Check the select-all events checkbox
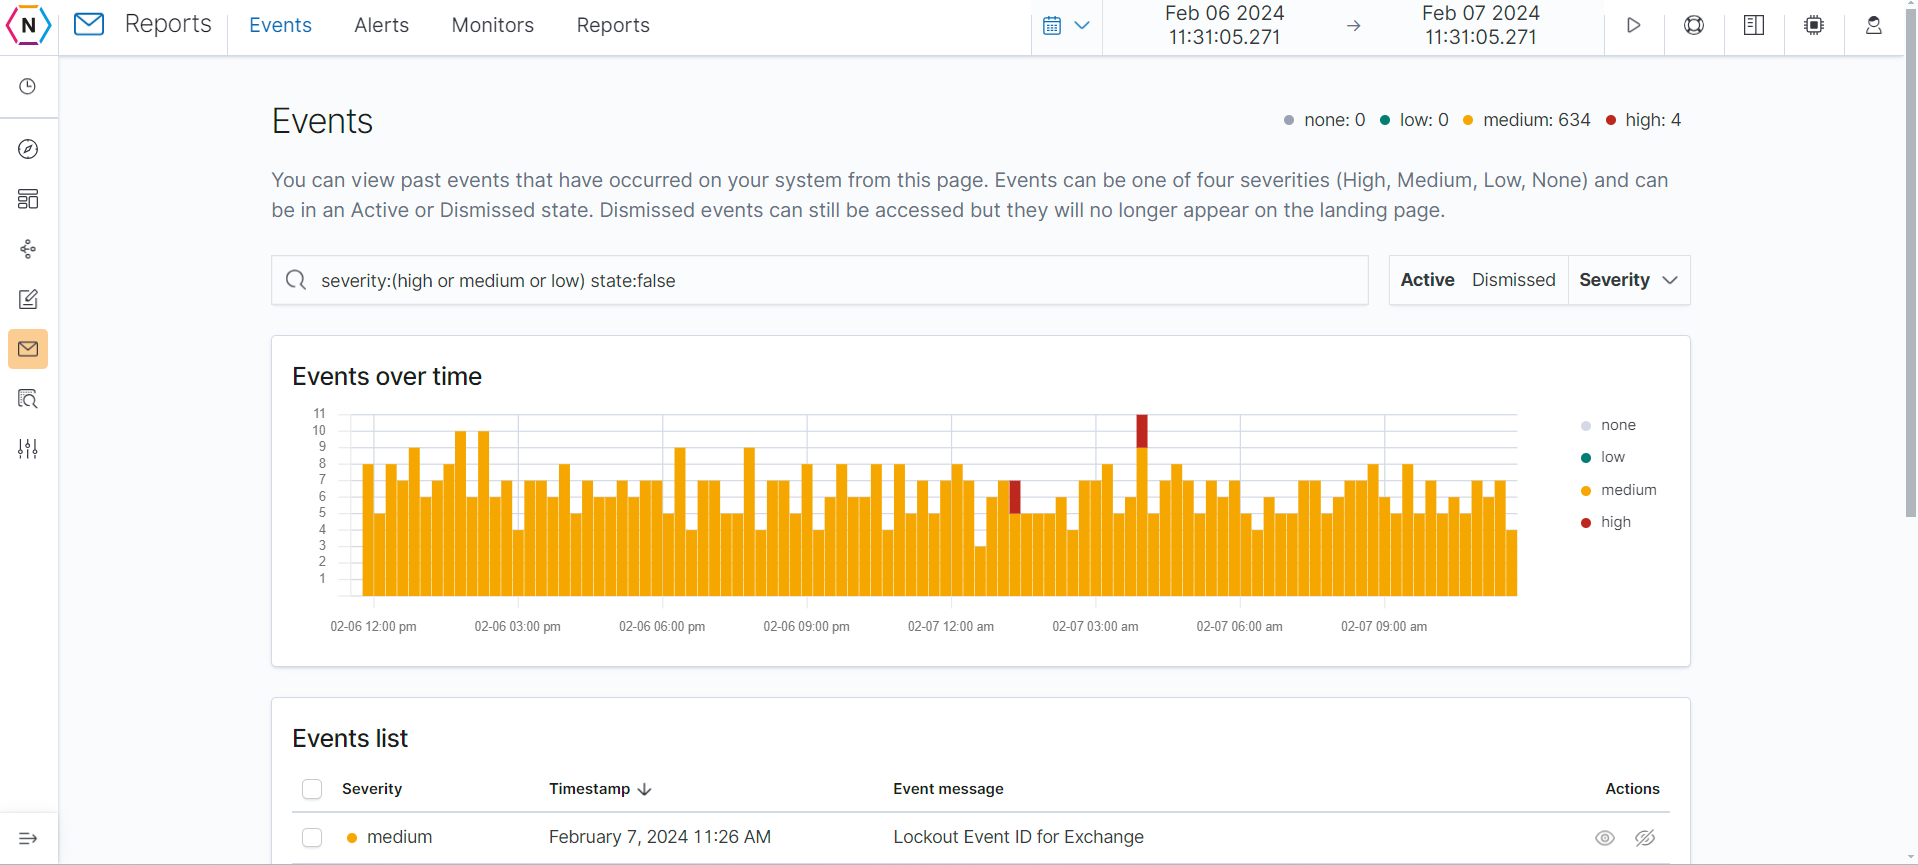Viewport: 1918px width, 865px height. (x=312, y=789)
